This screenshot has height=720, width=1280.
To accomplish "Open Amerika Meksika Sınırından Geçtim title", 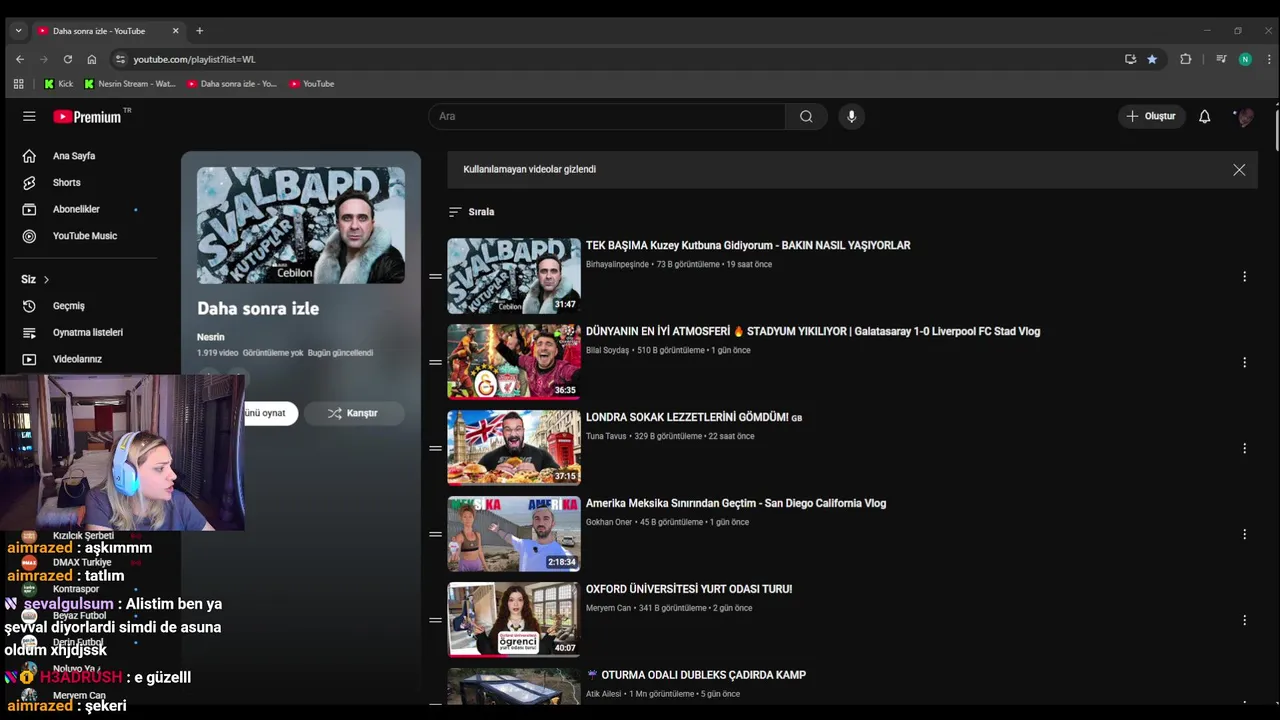I will pos(736,503).
